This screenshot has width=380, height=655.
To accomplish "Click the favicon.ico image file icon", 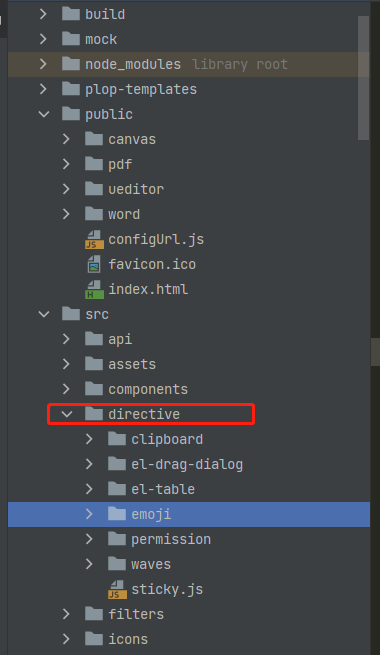I will [94, 264].
